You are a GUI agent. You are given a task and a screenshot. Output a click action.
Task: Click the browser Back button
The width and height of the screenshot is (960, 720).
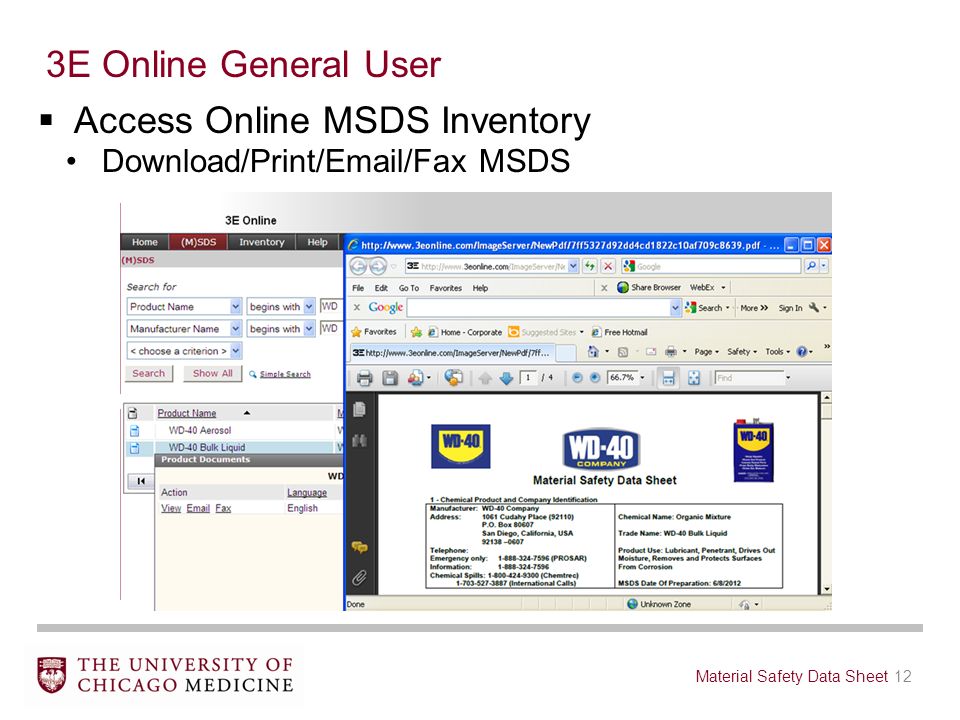pyautogui.click(x=359, y=266)
